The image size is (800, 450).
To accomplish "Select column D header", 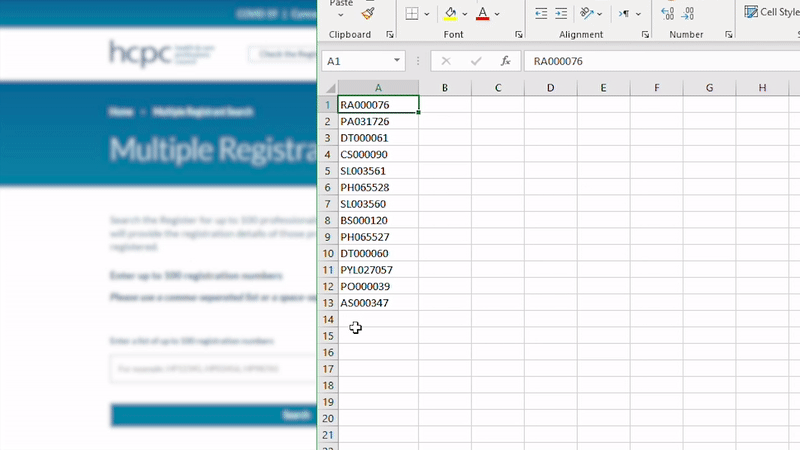I will coord(551,88).
